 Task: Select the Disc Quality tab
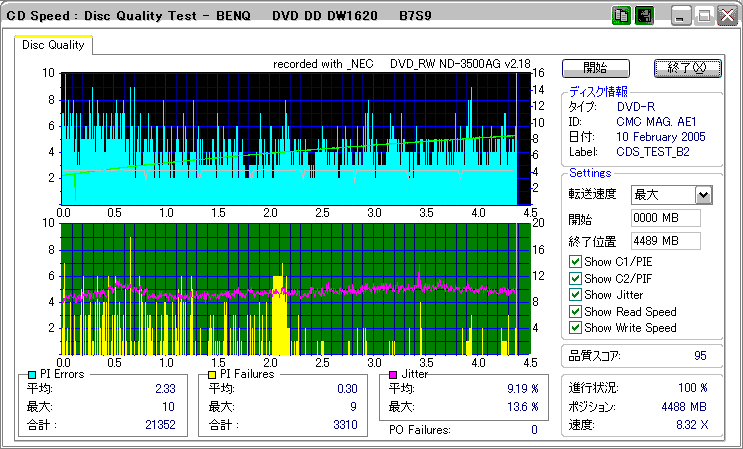[54, 45]
